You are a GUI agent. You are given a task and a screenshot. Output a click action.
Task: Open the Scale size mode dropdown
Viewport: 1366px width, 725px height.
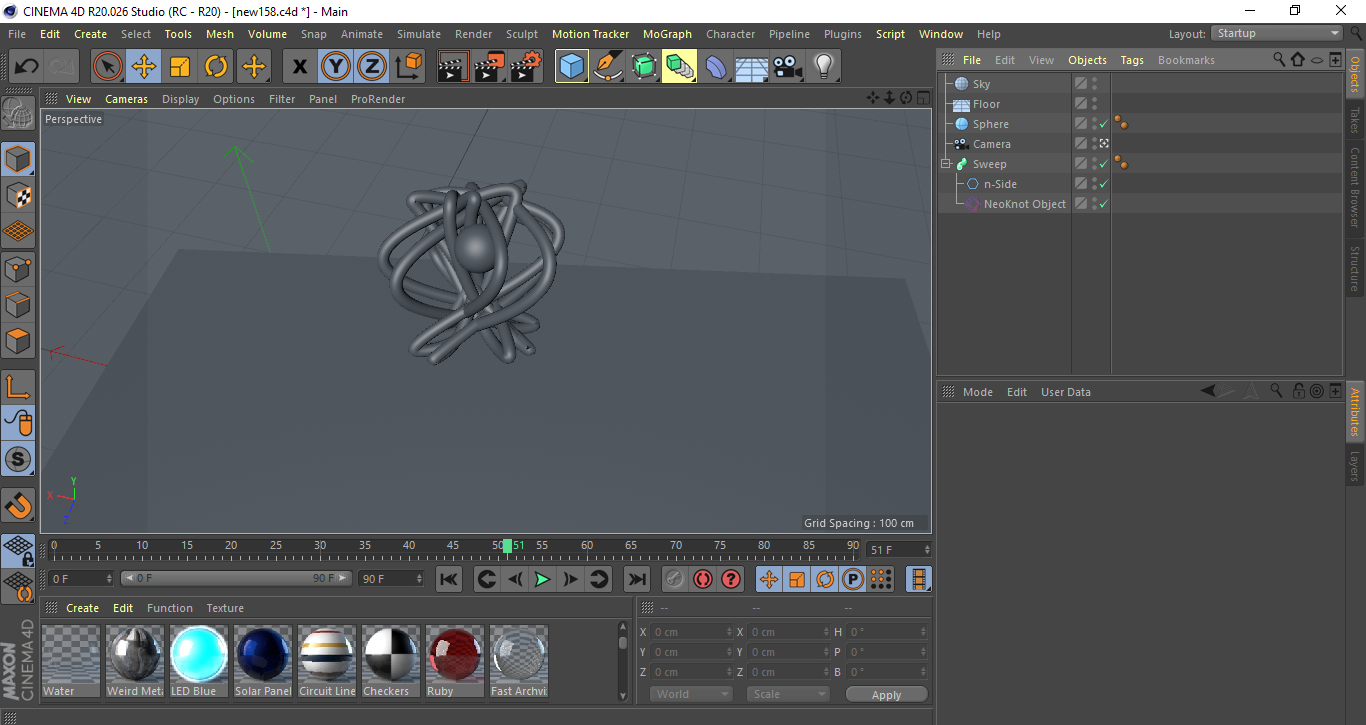click(x=788, y=694)
